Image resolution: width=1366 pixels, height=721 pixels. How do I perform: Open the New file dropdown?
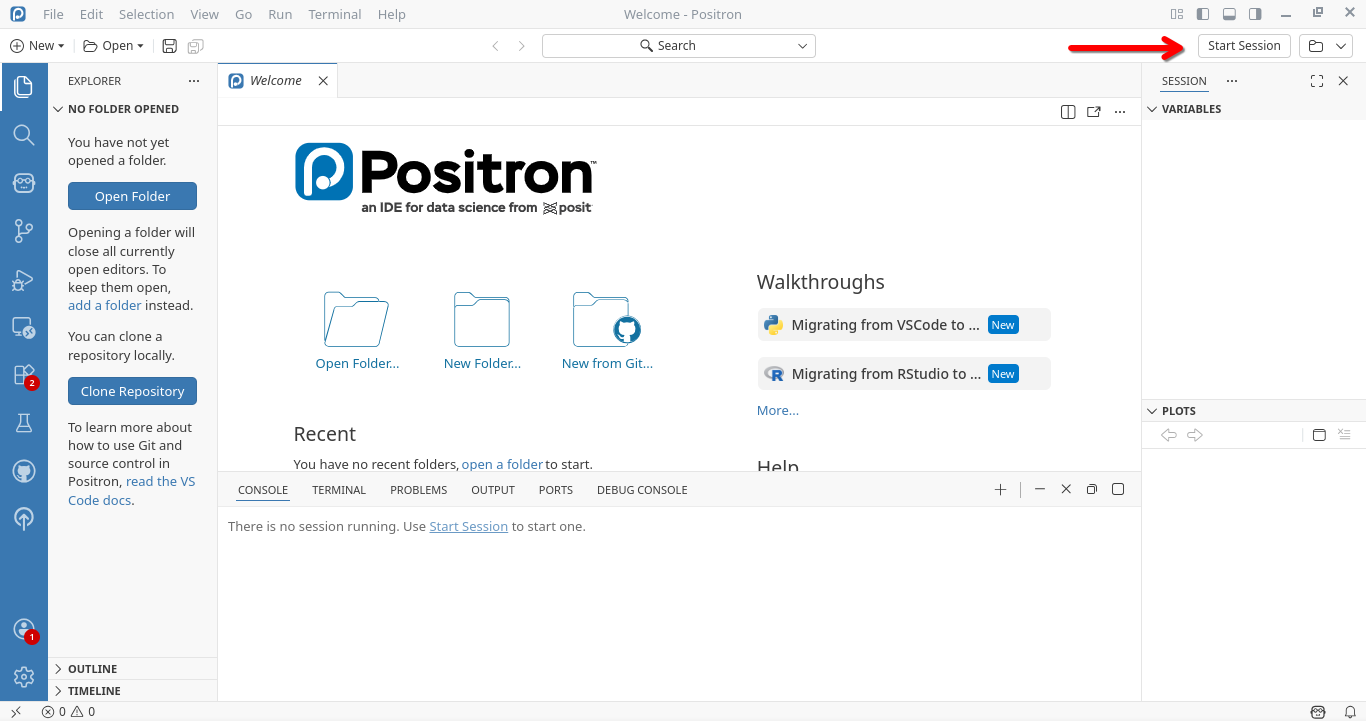point(37,46)
